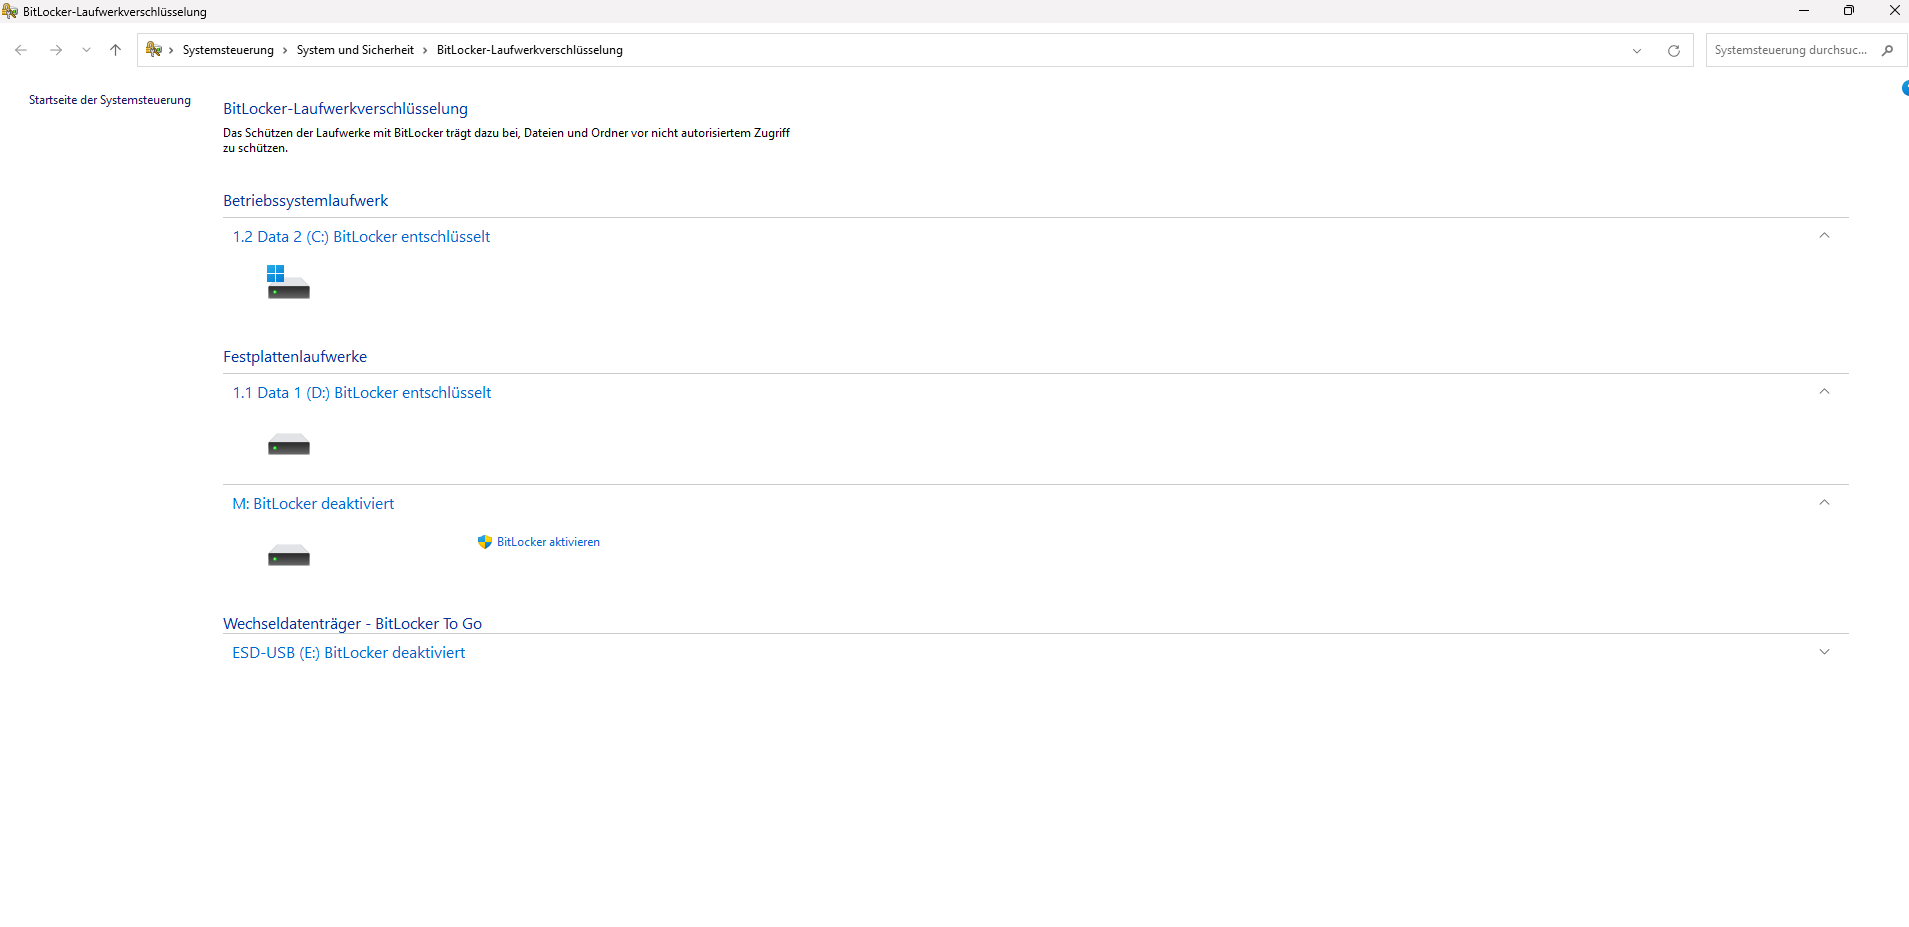Click the Festplattenlaufwerke heading
Viewport: 1909px width, 927px height.
pyautogui.click(x=295, y=357)
